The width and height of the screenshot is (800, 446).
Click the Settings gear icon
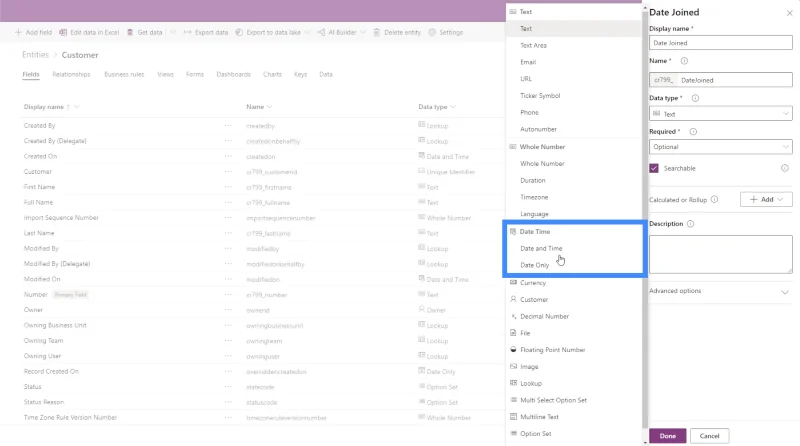coord(432,32)
